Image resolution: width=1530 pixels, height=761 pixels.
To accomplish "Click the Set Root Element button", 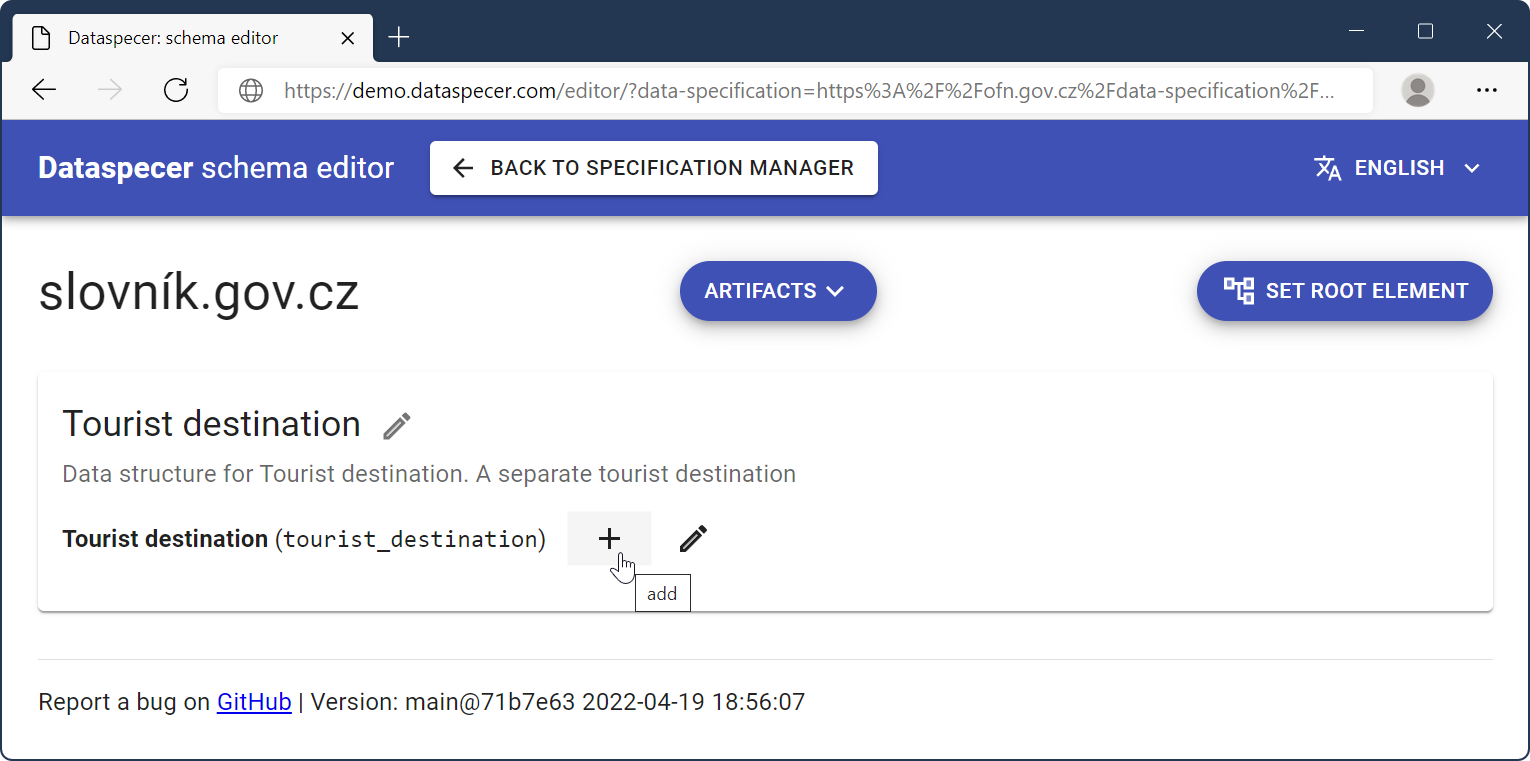I will point(1344,291).
